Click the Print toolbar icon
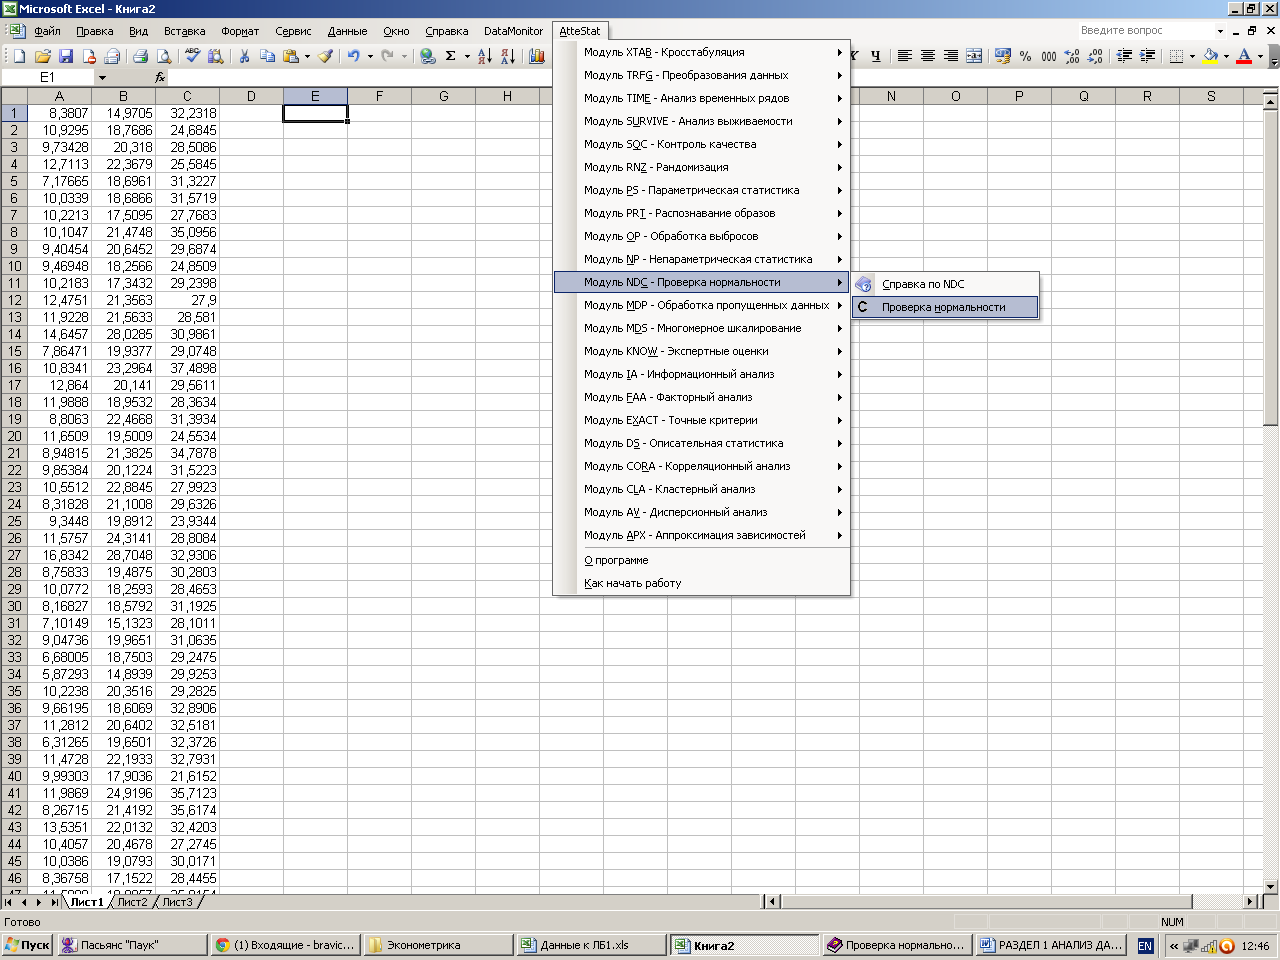Image resolution: width=1280 pixels, height=960 pixels. pos(140,56)
